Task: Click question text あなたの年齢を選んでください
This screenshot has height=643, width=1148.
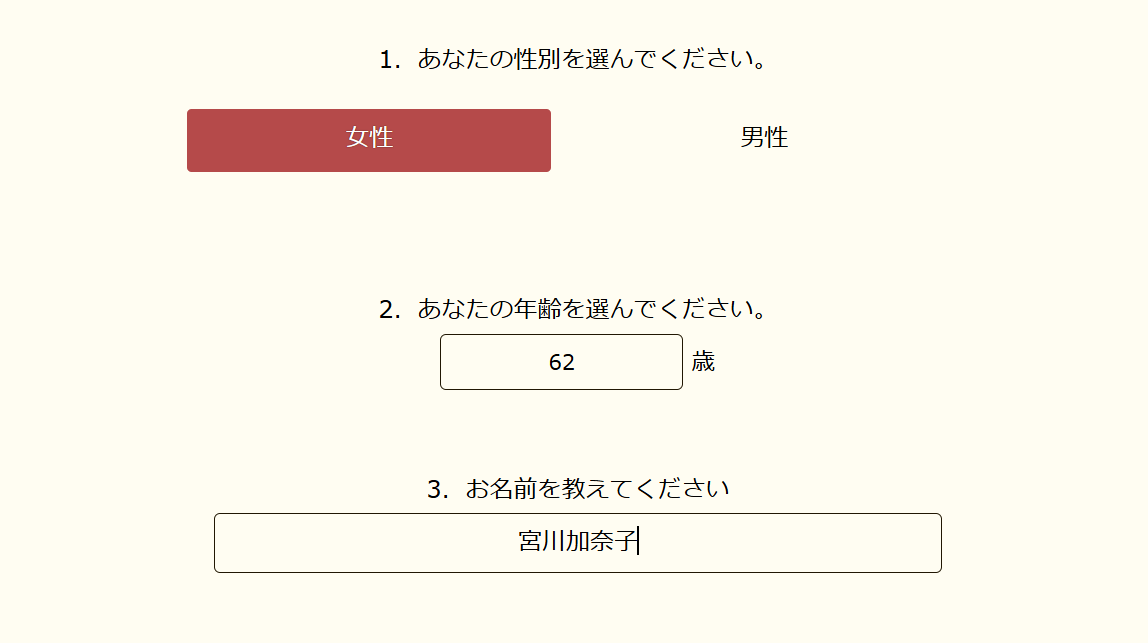Action: click(x=592, y=309)
